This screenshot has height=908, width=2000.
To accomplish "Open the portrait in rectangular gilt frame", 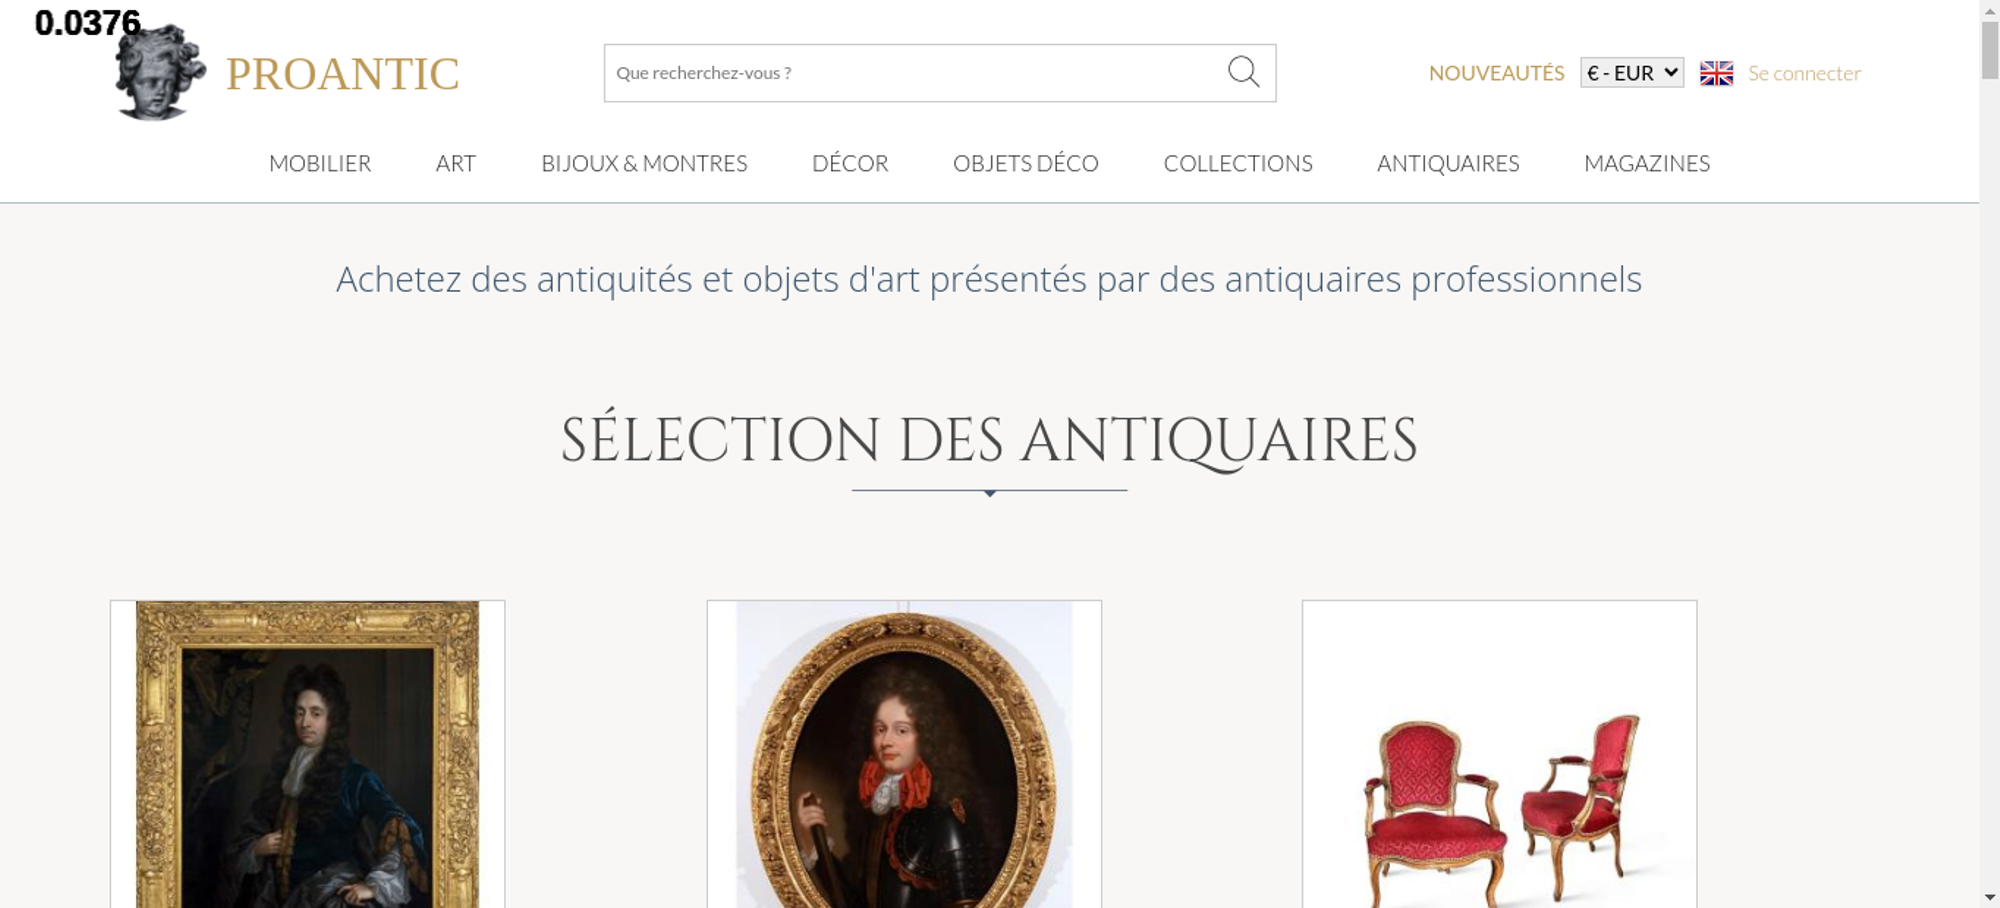I will pyautogui.click(x=308, y=754).
